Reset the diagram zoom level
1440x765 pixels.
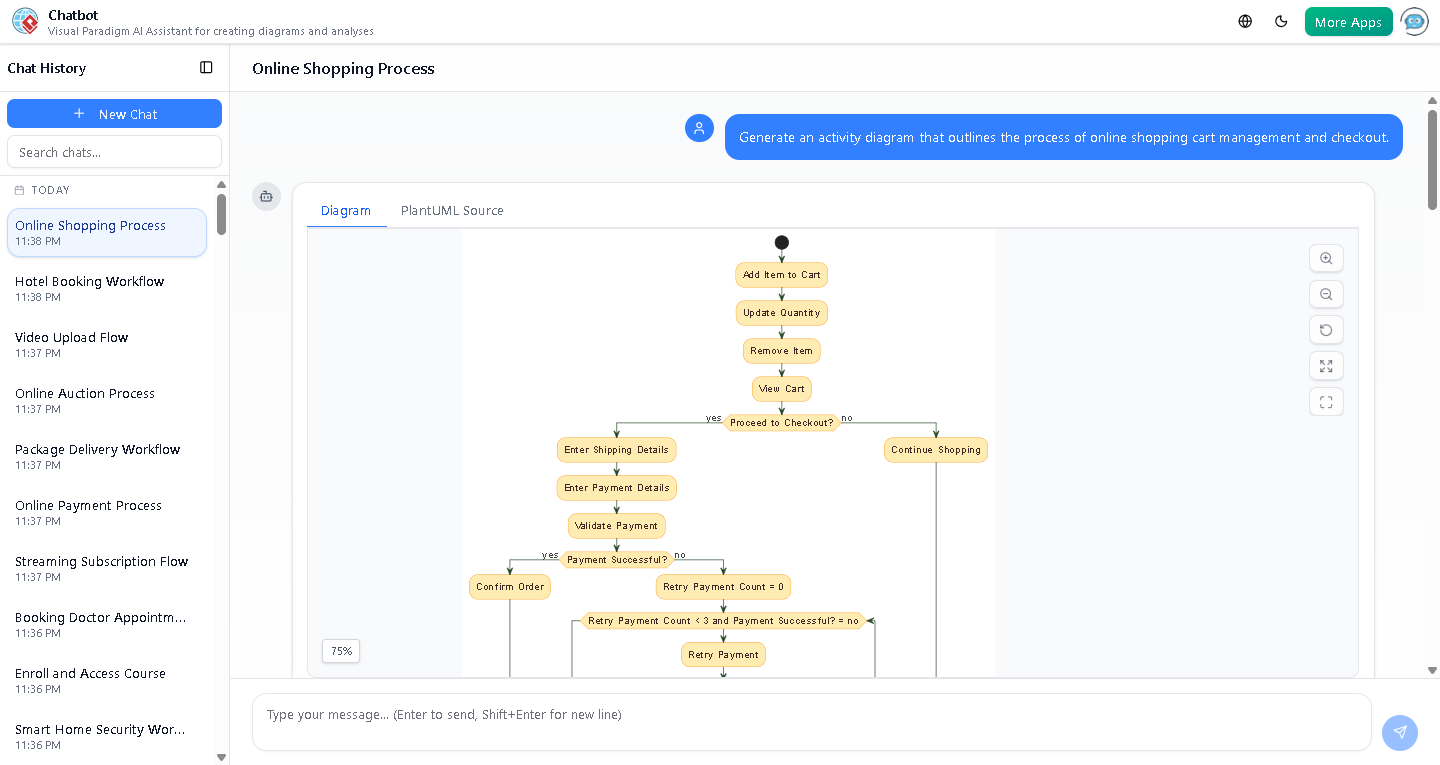click(x=1326, y=330)
